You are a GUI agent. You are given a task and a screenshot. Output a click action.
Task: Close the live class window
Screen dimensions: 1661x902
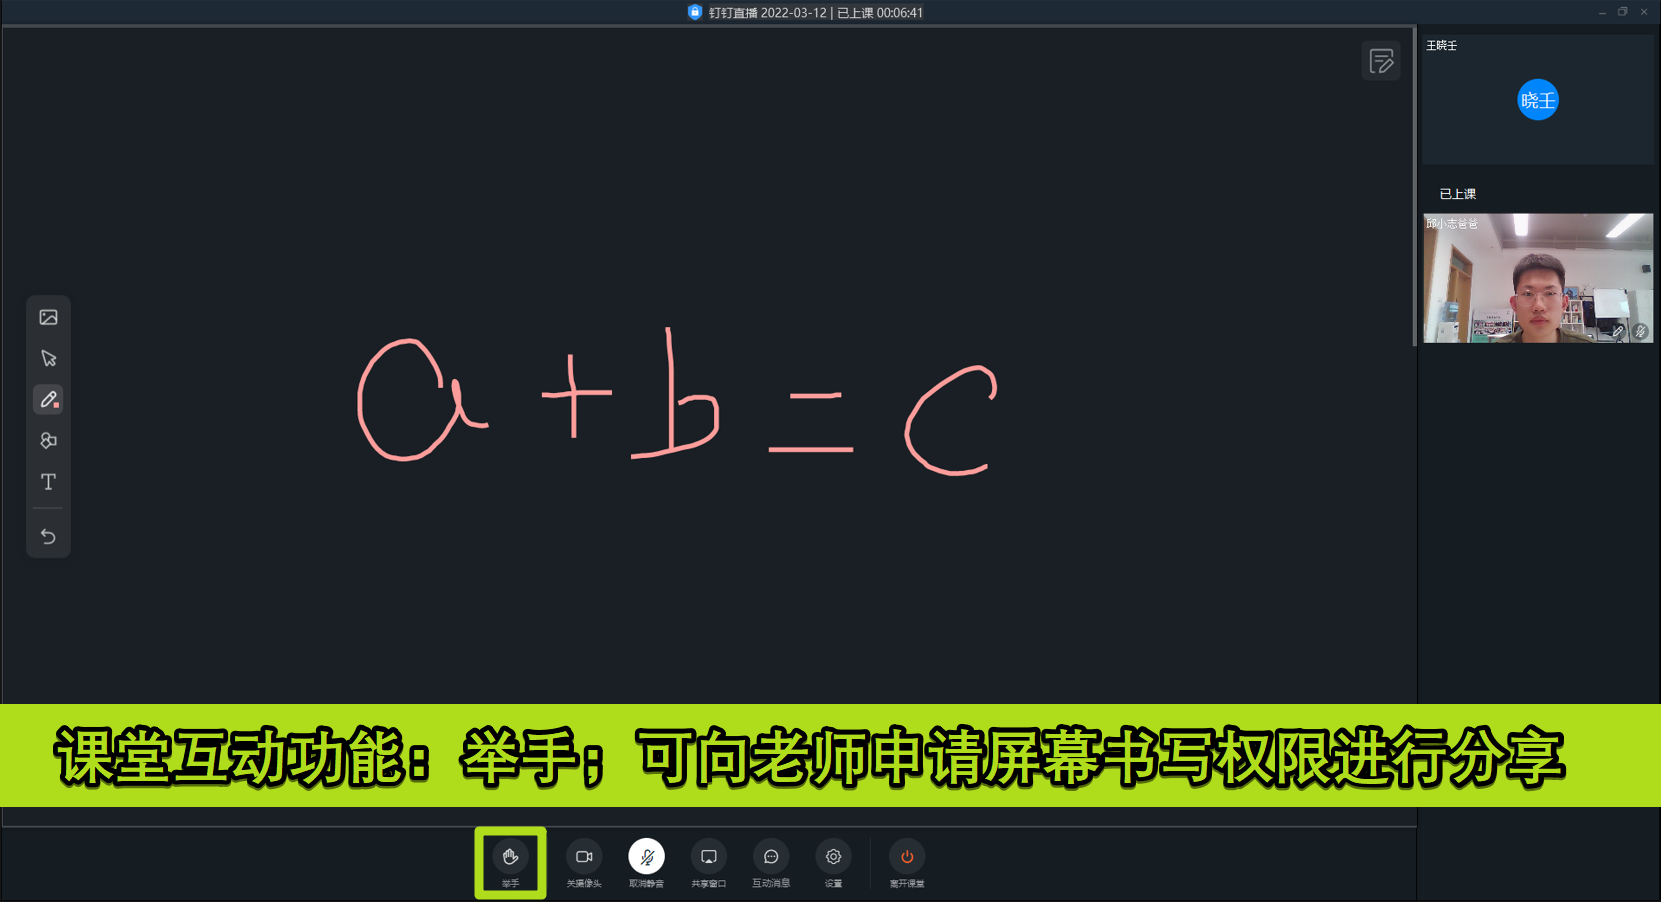[x=1644, y=12]
